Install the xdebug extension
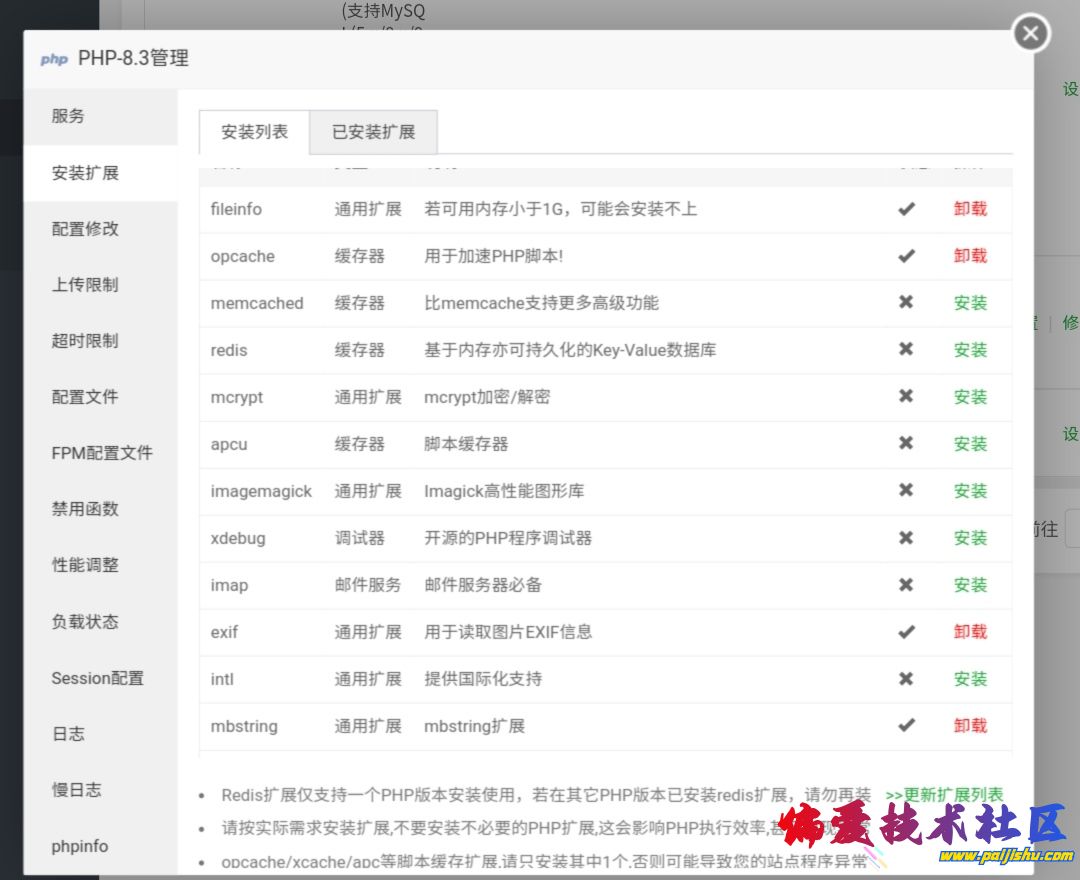Image resolution: width=1080 pixels, height=880 pixels. point(970,538)
